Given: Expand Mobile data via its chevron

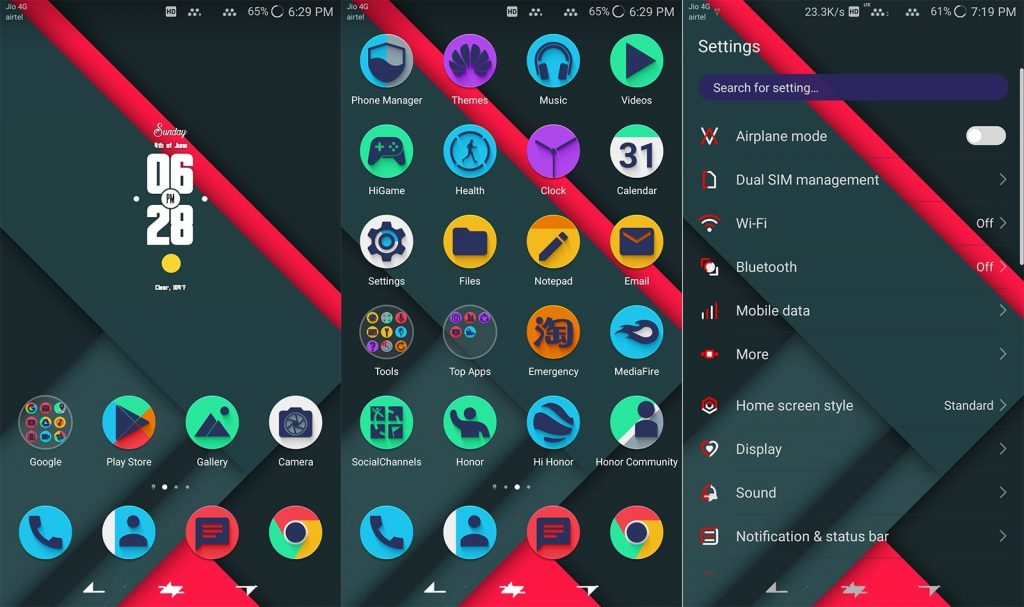Looking at the screenshot, I should (1002, 310).
